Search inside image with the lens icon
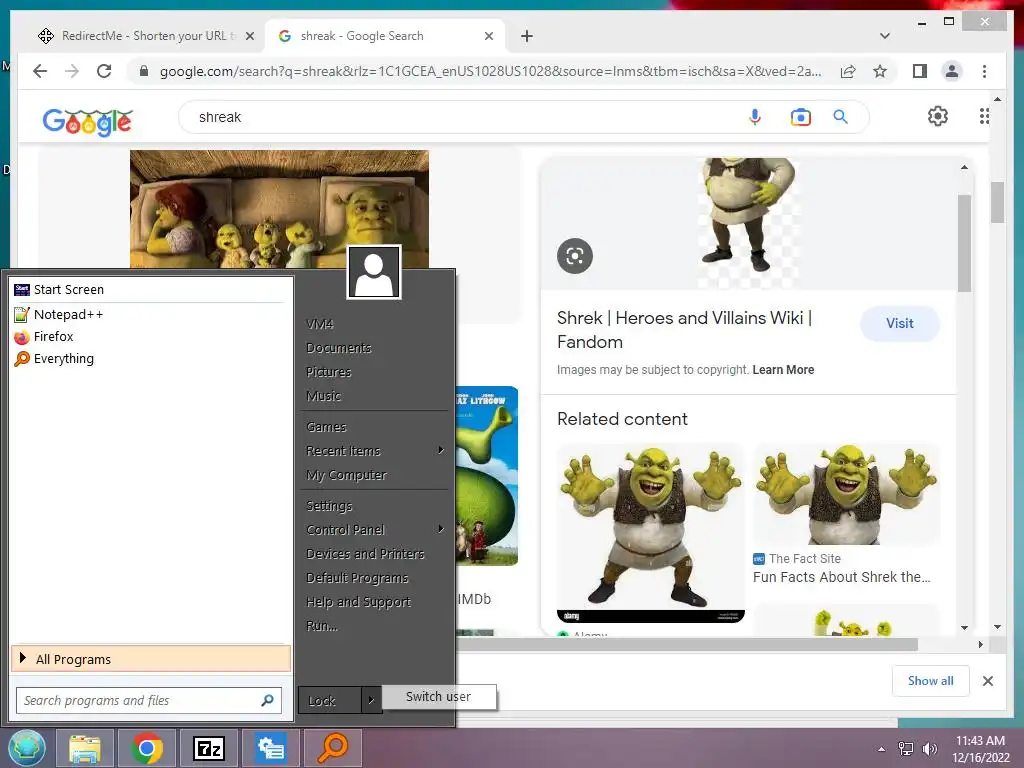 pos(575,256)
